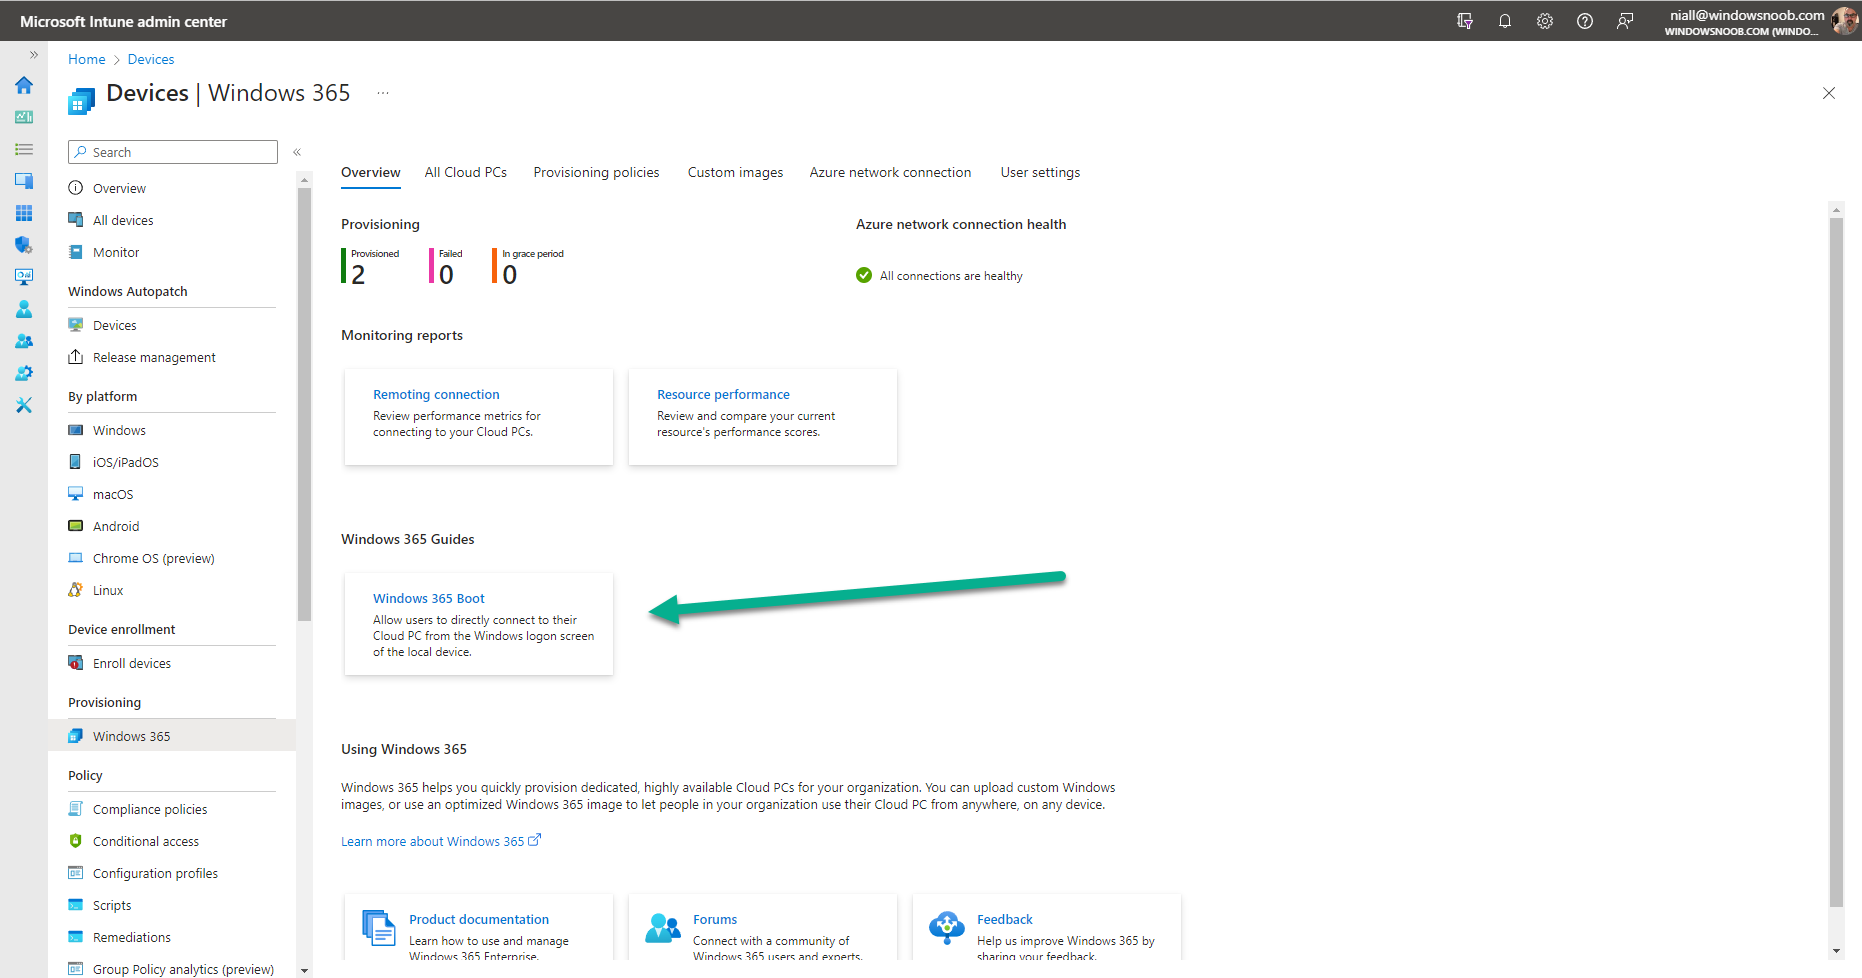
Task: Switch to the All Cloud PCs tab
Action: pos(466,172)
